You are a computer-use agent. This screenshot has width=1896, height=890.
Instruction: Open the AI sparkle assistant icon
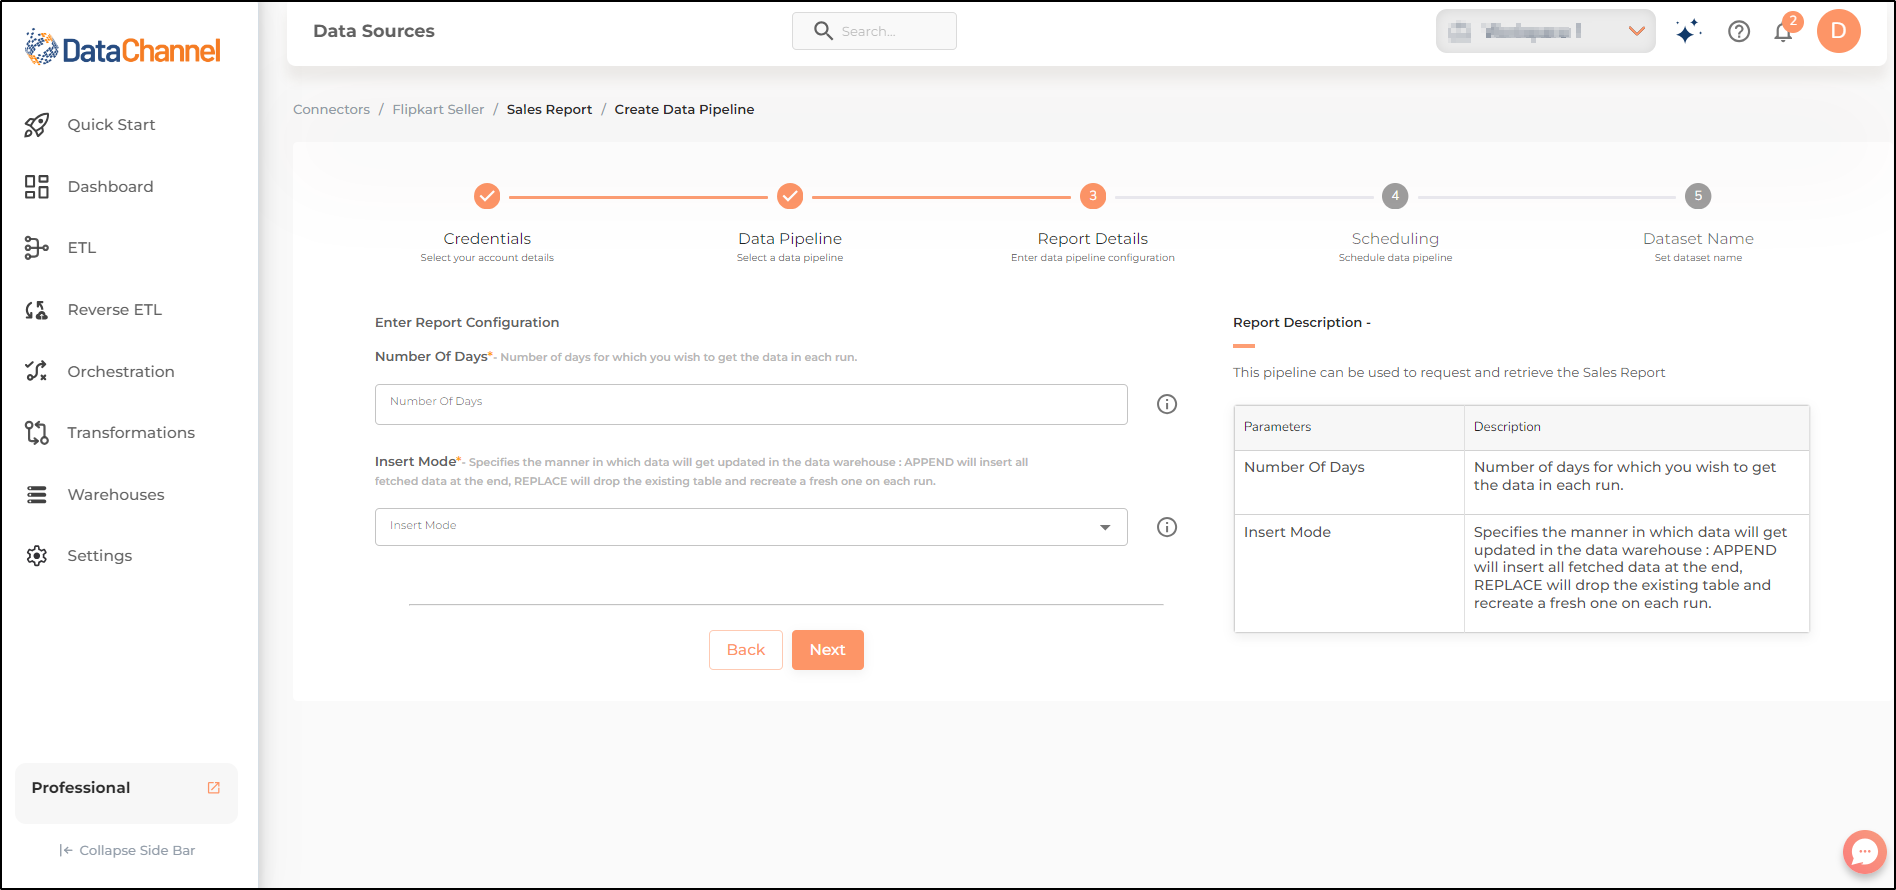[1688, 32]
